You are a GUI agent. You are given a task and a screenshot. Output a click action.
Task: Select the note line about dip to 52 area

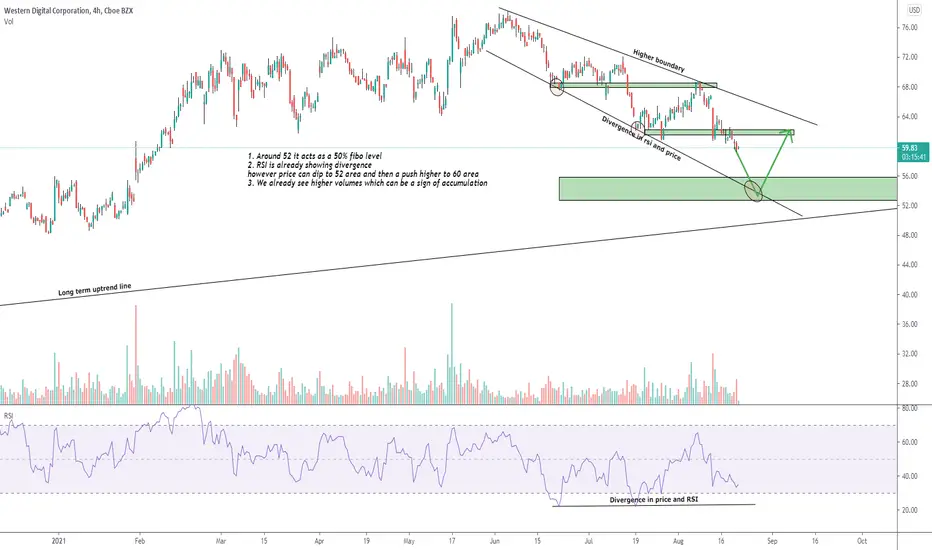point(363,174)
